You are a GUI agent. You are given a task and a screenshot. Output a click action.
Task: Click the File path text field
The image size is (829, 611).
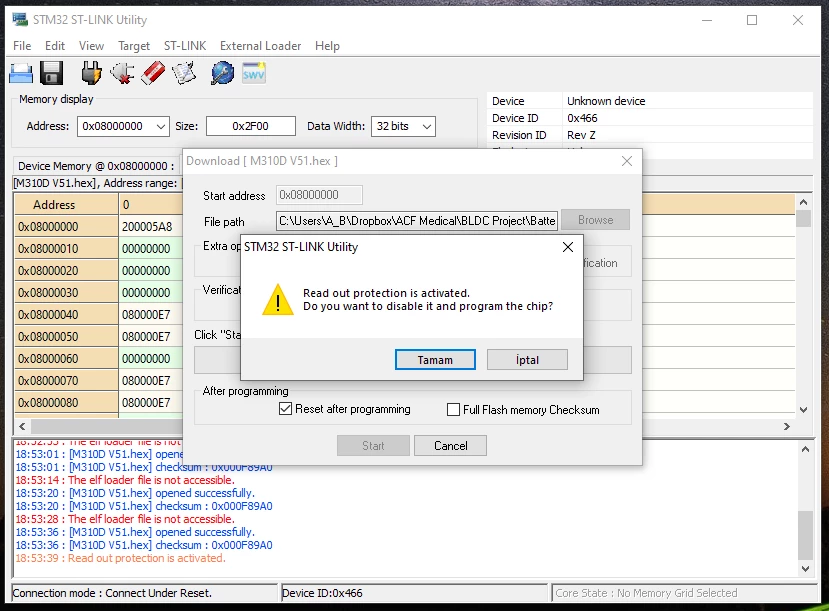(x=417, y=220)
